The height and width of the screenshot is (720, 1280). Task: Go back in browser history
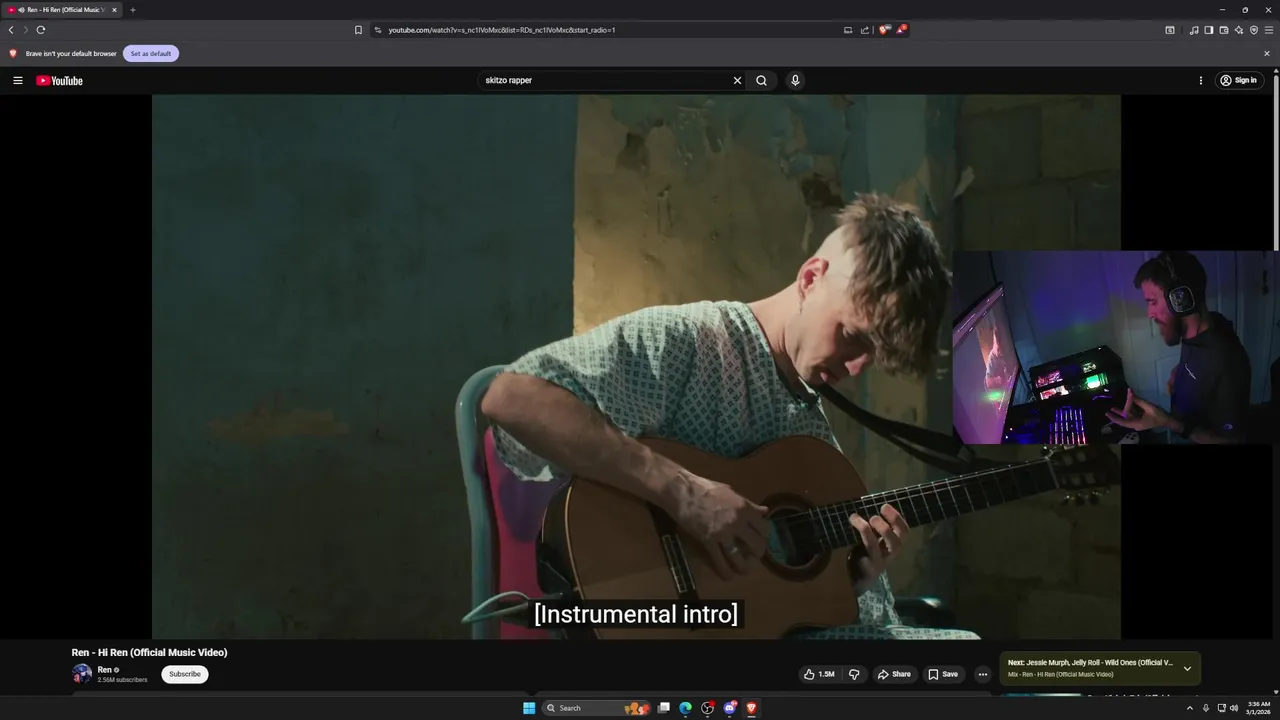coord(11,30)
